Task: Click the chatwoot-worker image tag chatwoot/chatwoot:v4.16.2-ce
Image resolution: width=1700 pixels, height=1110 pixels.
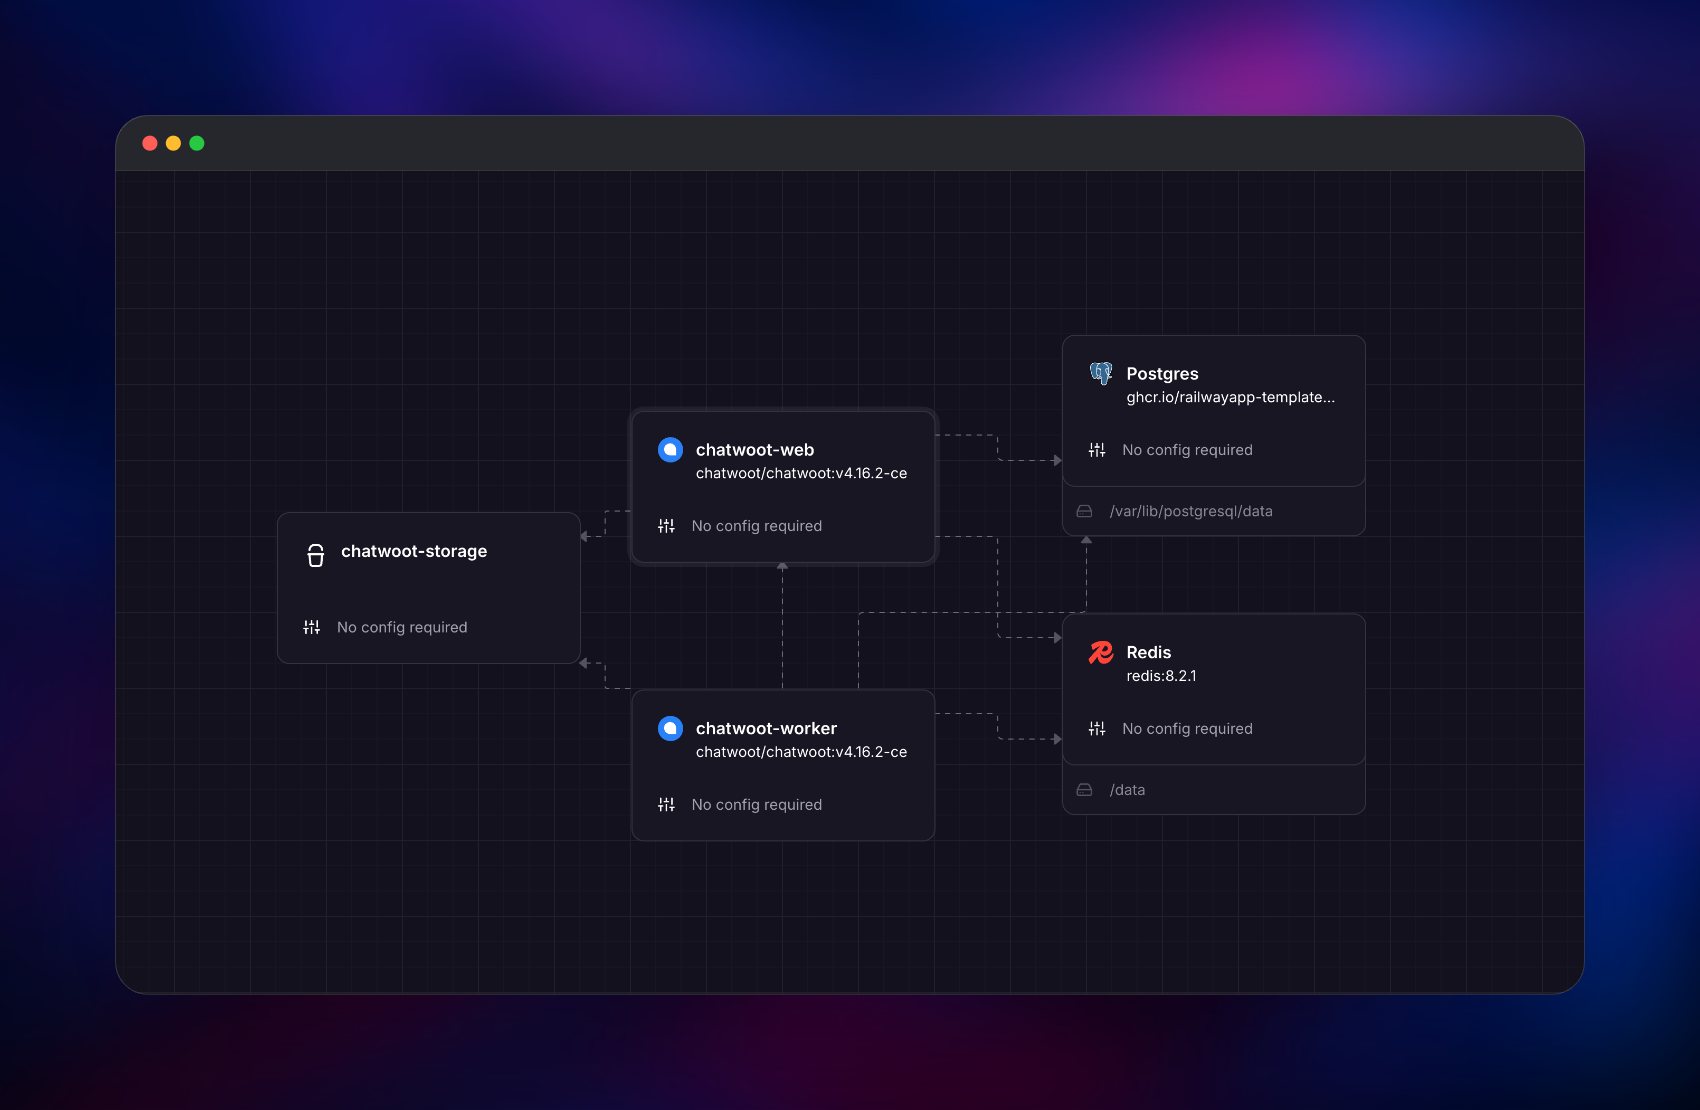Action: coord(802,752)
